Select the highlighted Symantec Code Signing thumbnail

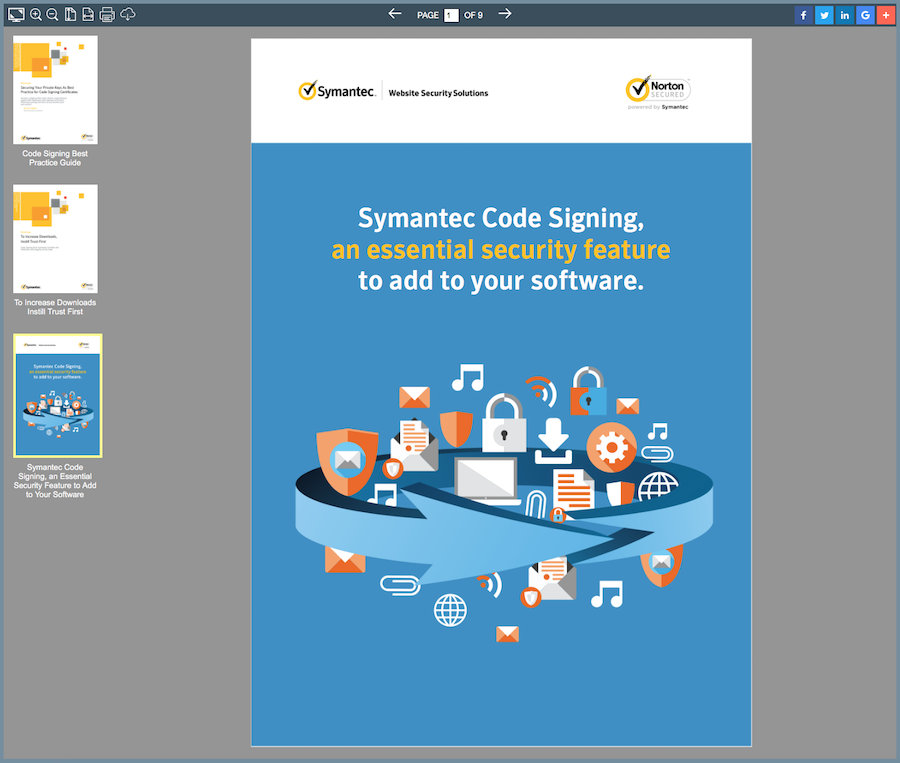[x=58, y=396]
